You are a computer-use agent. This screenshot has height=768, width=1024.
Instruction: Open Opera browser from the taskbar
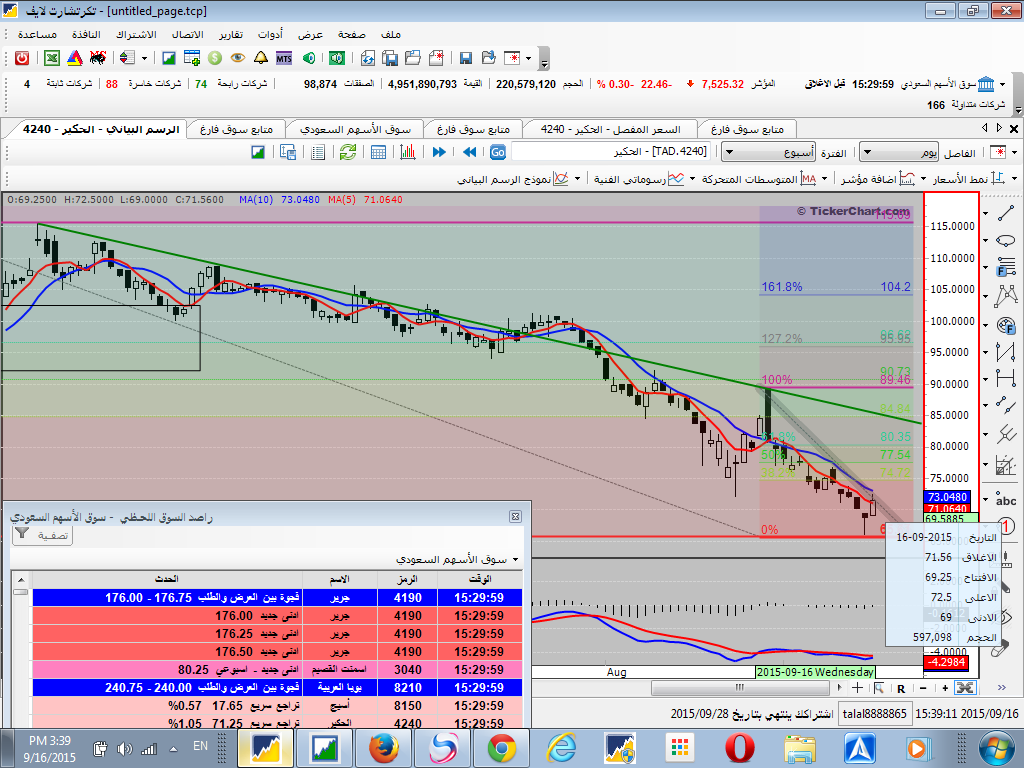(739, 748)
